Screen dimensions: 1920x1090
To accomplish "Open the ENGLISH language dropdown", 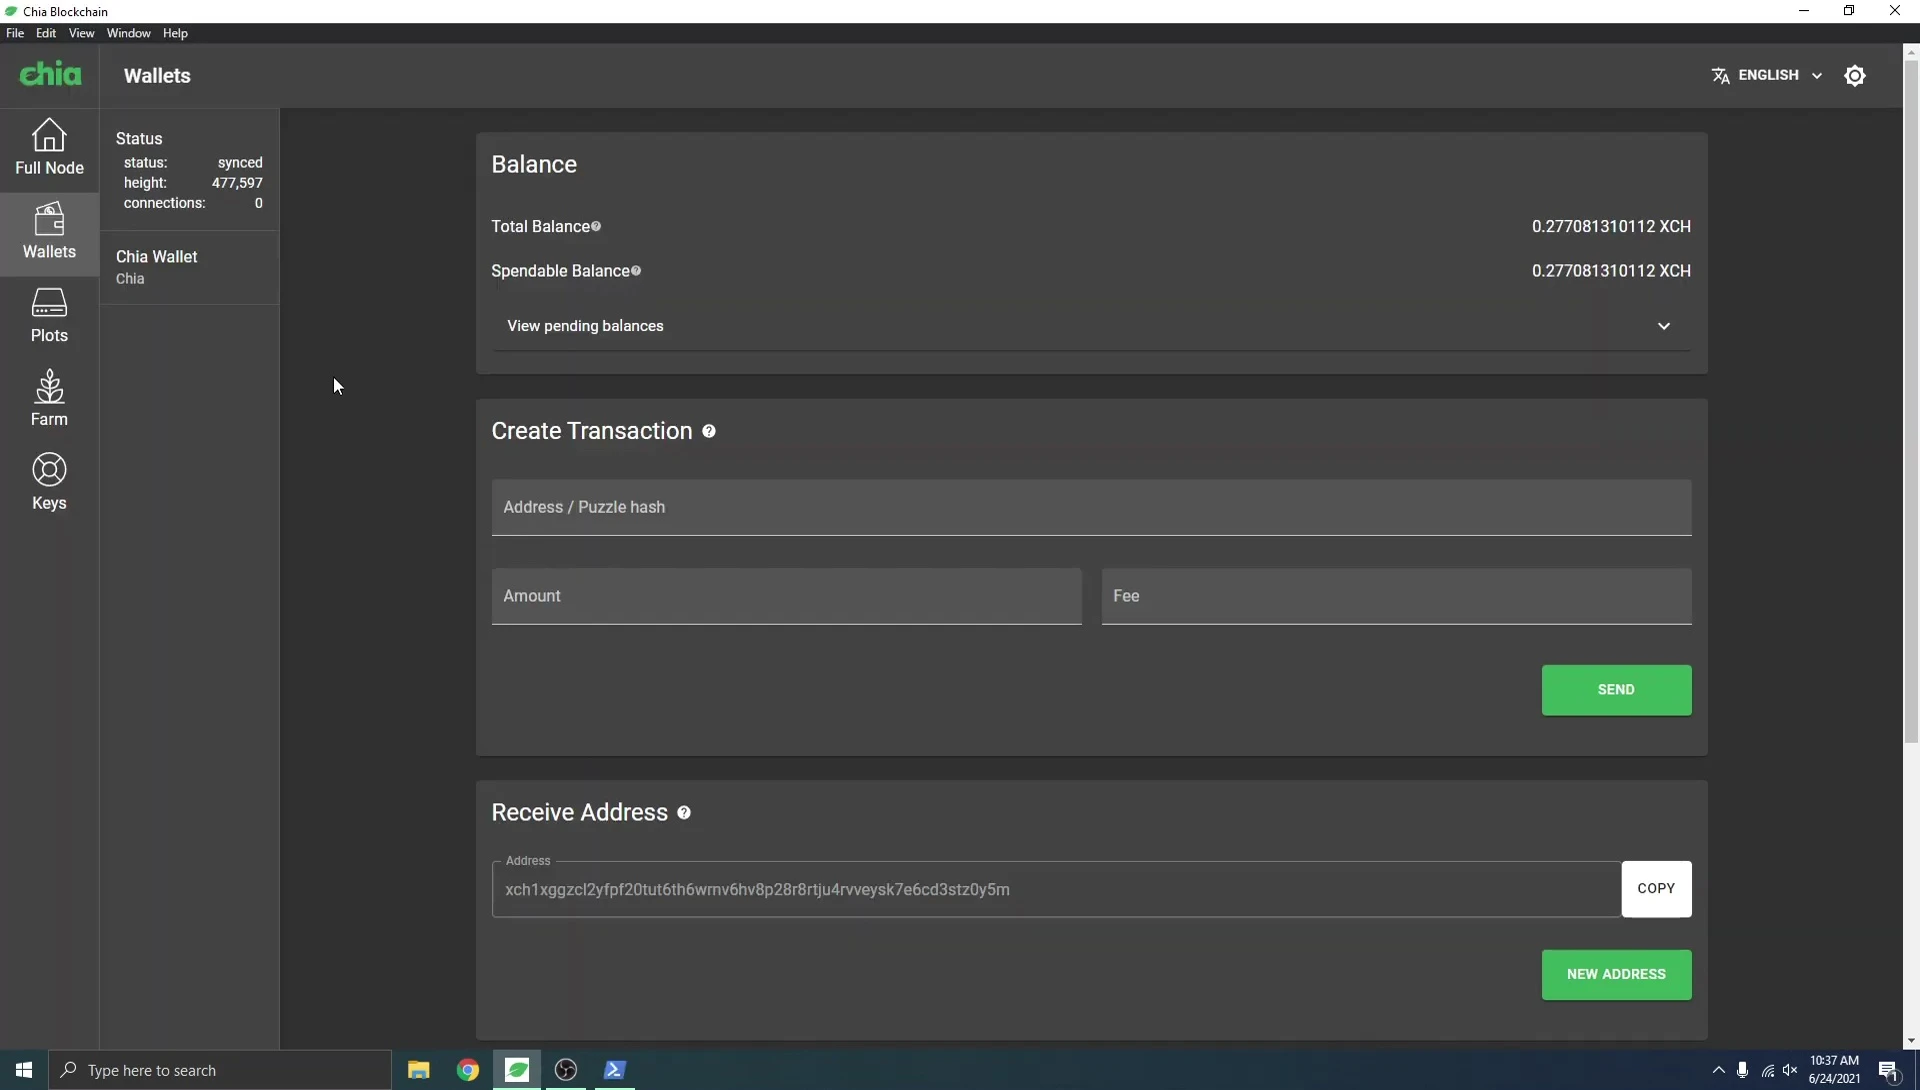I will pos(1767,76).
